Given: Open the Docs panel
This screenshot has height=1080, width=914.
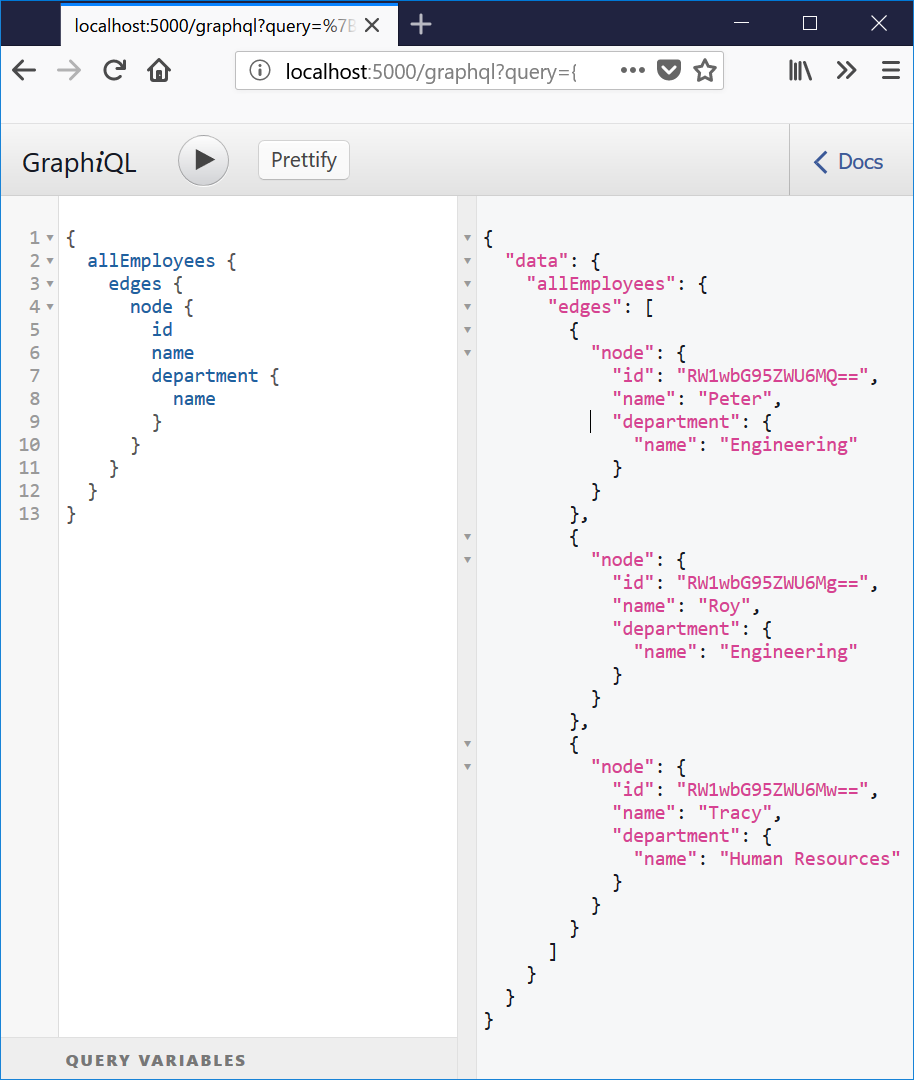Looking at the screenshot, I should tap(849, 162).
